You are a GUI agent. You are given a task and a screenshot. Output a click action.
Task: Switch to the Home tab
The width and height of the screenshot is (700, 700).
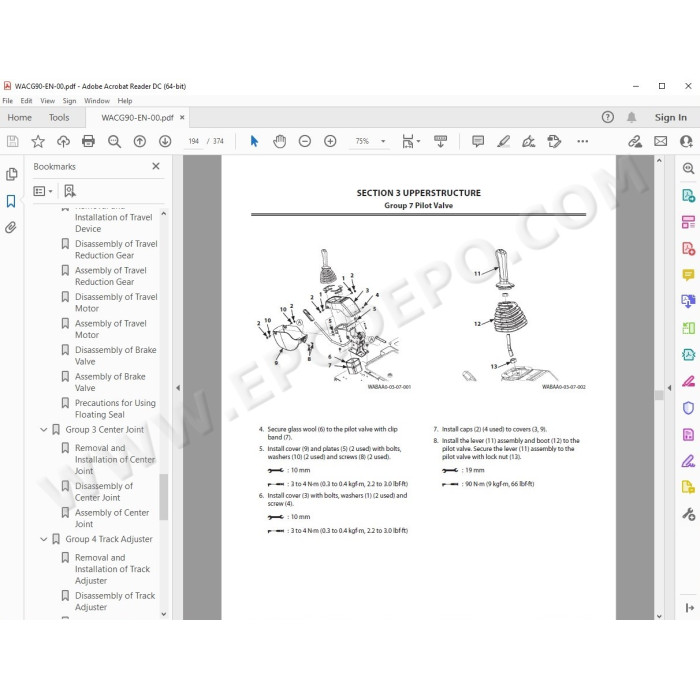(20, 117)
